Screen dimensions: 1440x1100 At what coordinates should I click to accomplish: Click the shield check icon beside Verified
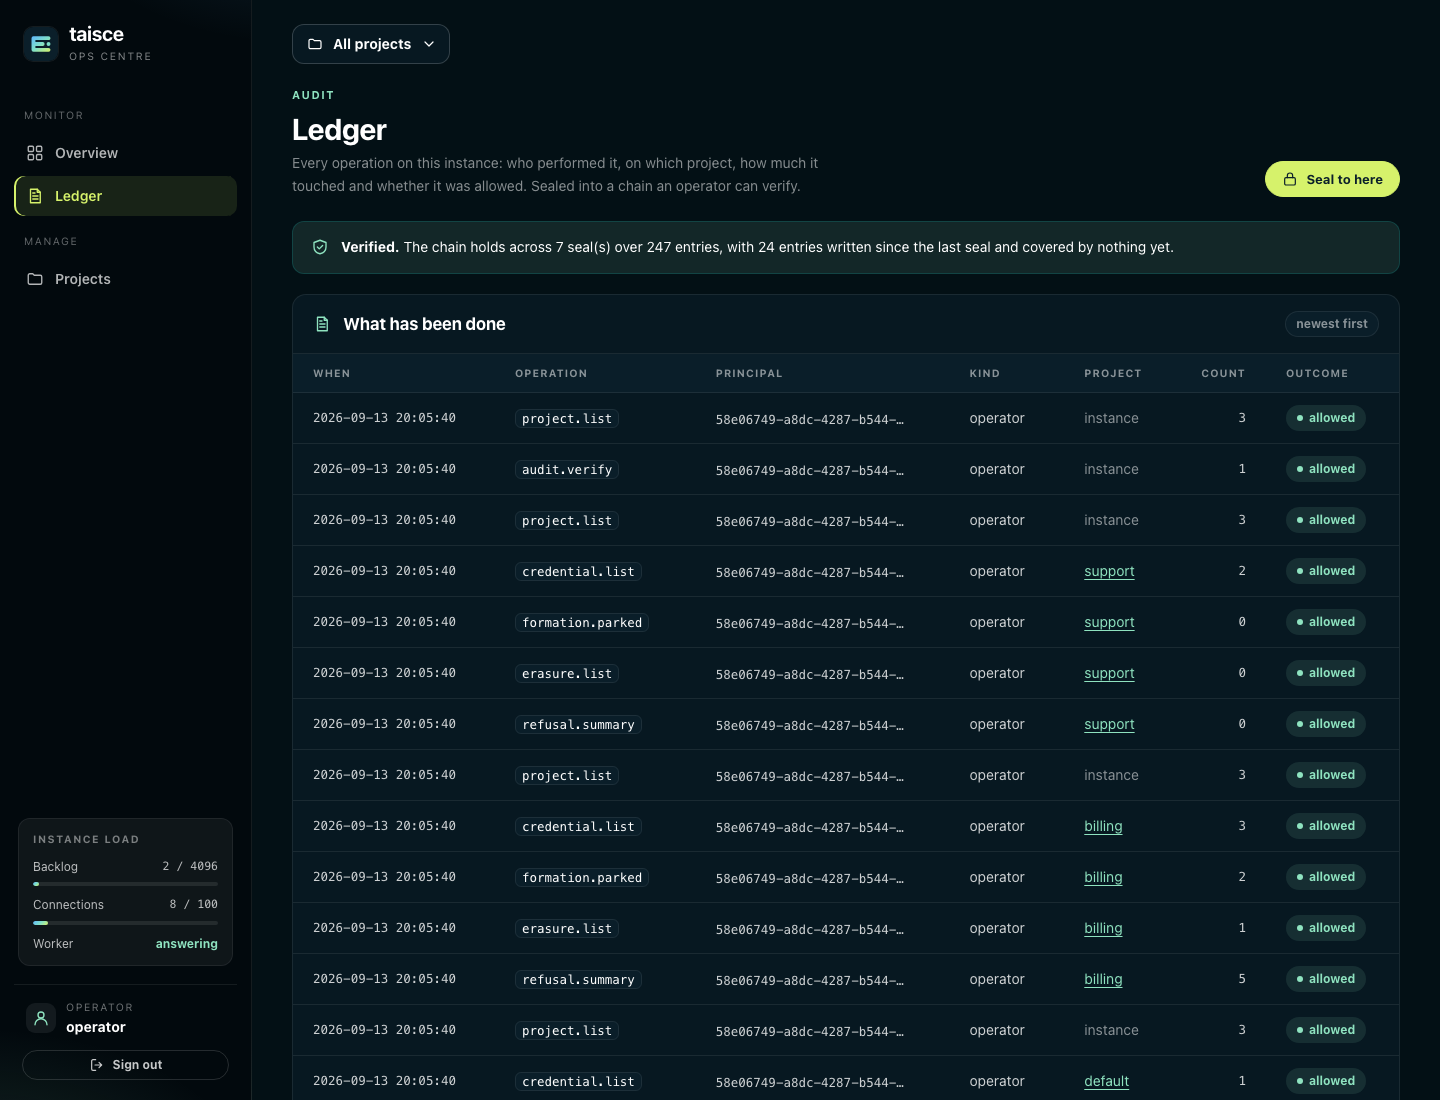[320, 247]
